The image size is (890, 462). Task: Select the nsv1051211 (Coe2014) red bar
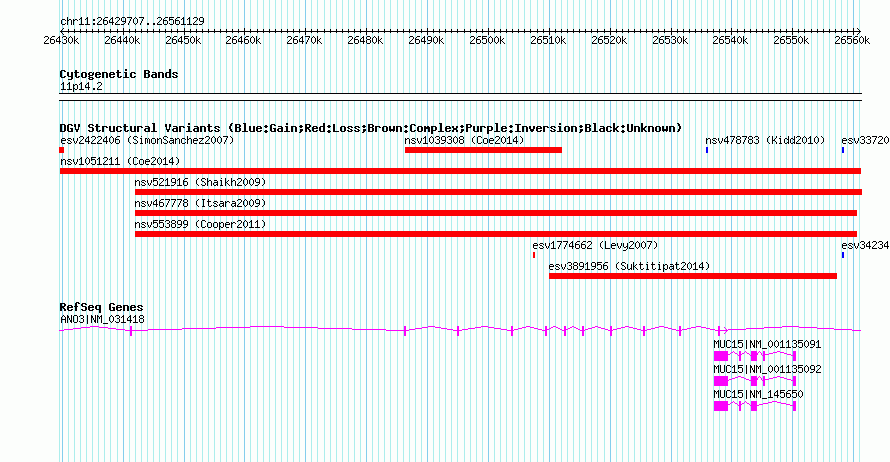click(460, 171)
